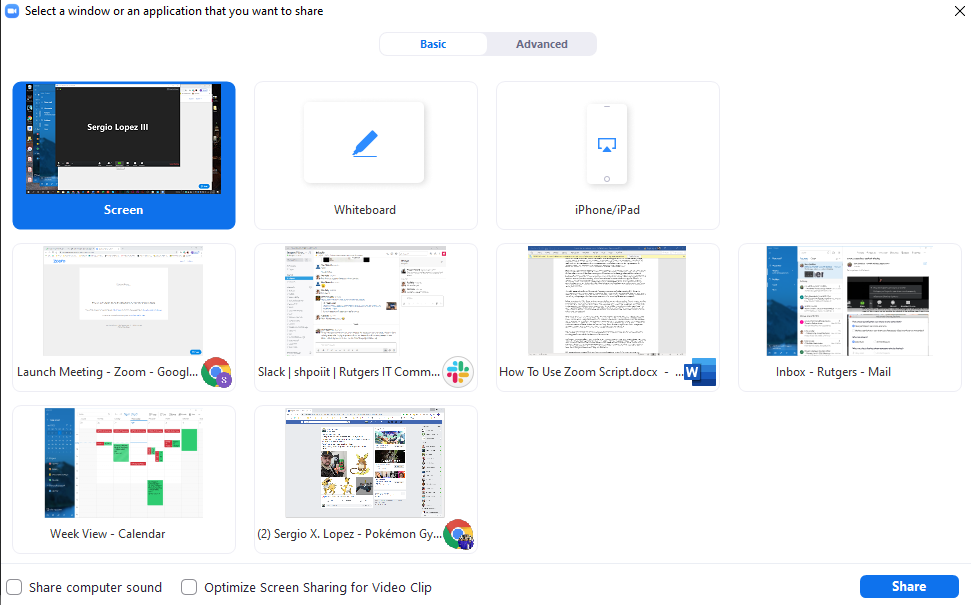This screenshot has height=605, width=971.
Task: Select the Sergio X. Lopez Pokémon window thumbnail
Action: [365, 463]
